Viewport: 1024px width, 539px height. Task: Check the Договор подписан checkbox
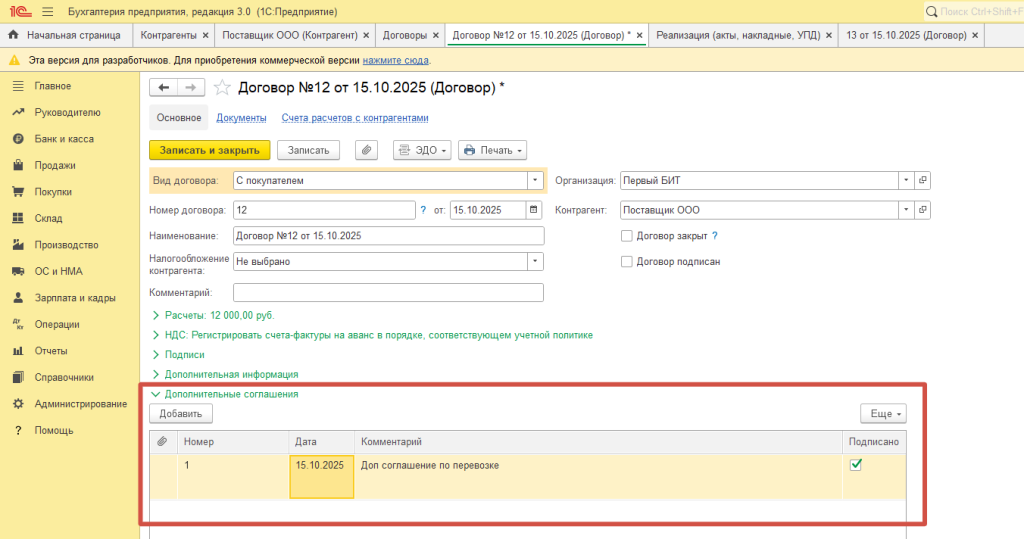tap(627, 262)
